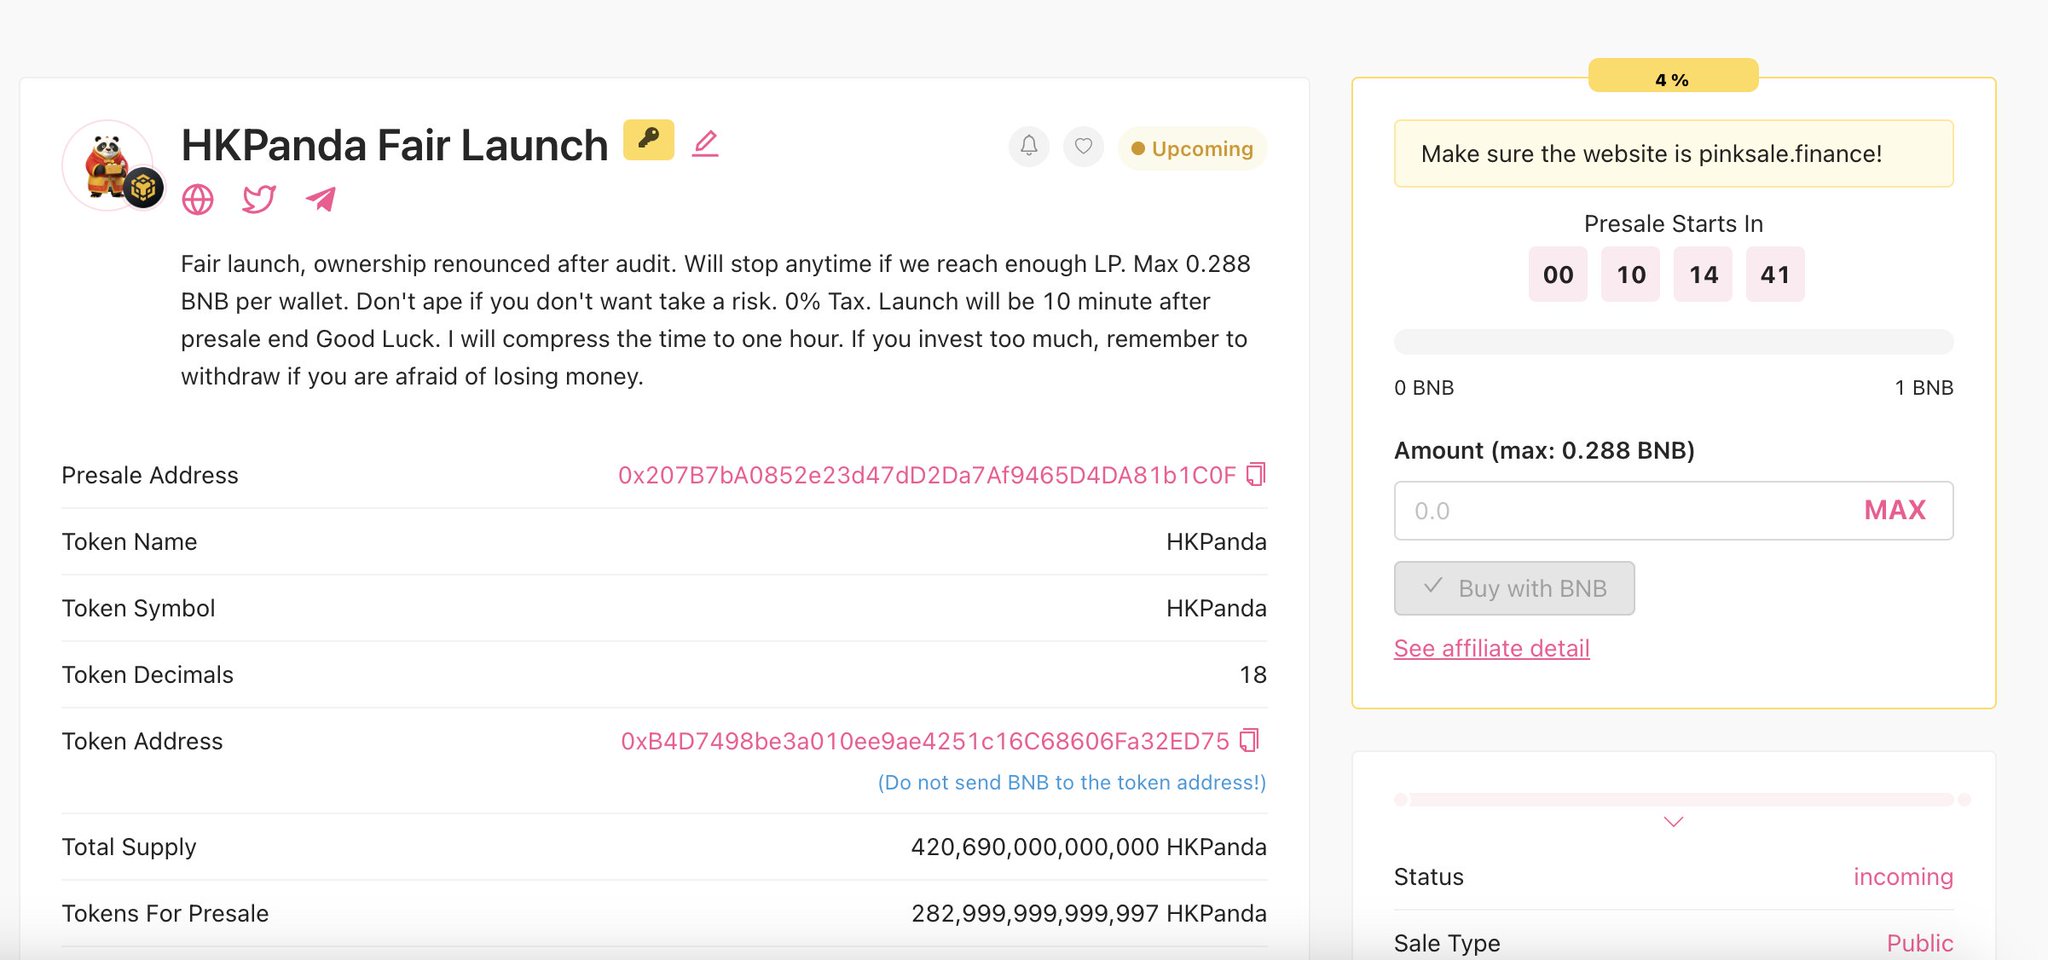The height and width of the screenshot is (960, 2048).
Task: Click the fair launch description paragraph
Action: point(716,320)
